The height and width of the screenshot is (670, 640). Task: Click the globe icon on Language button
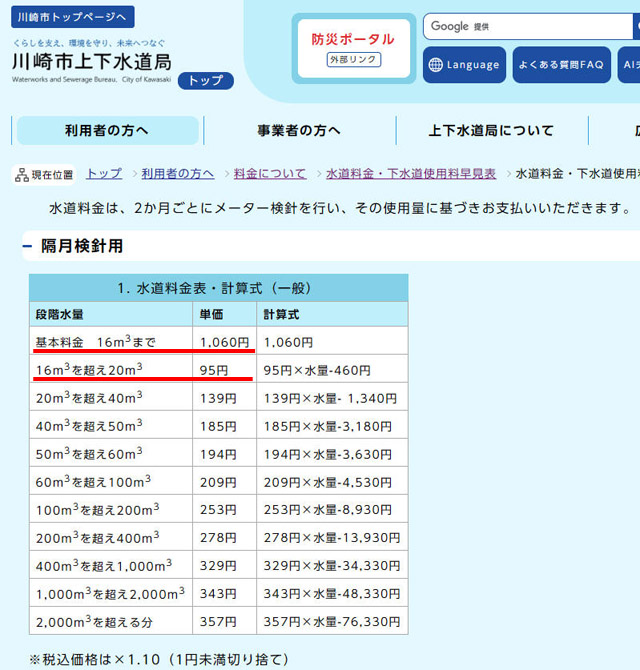(x=435, y=65)
